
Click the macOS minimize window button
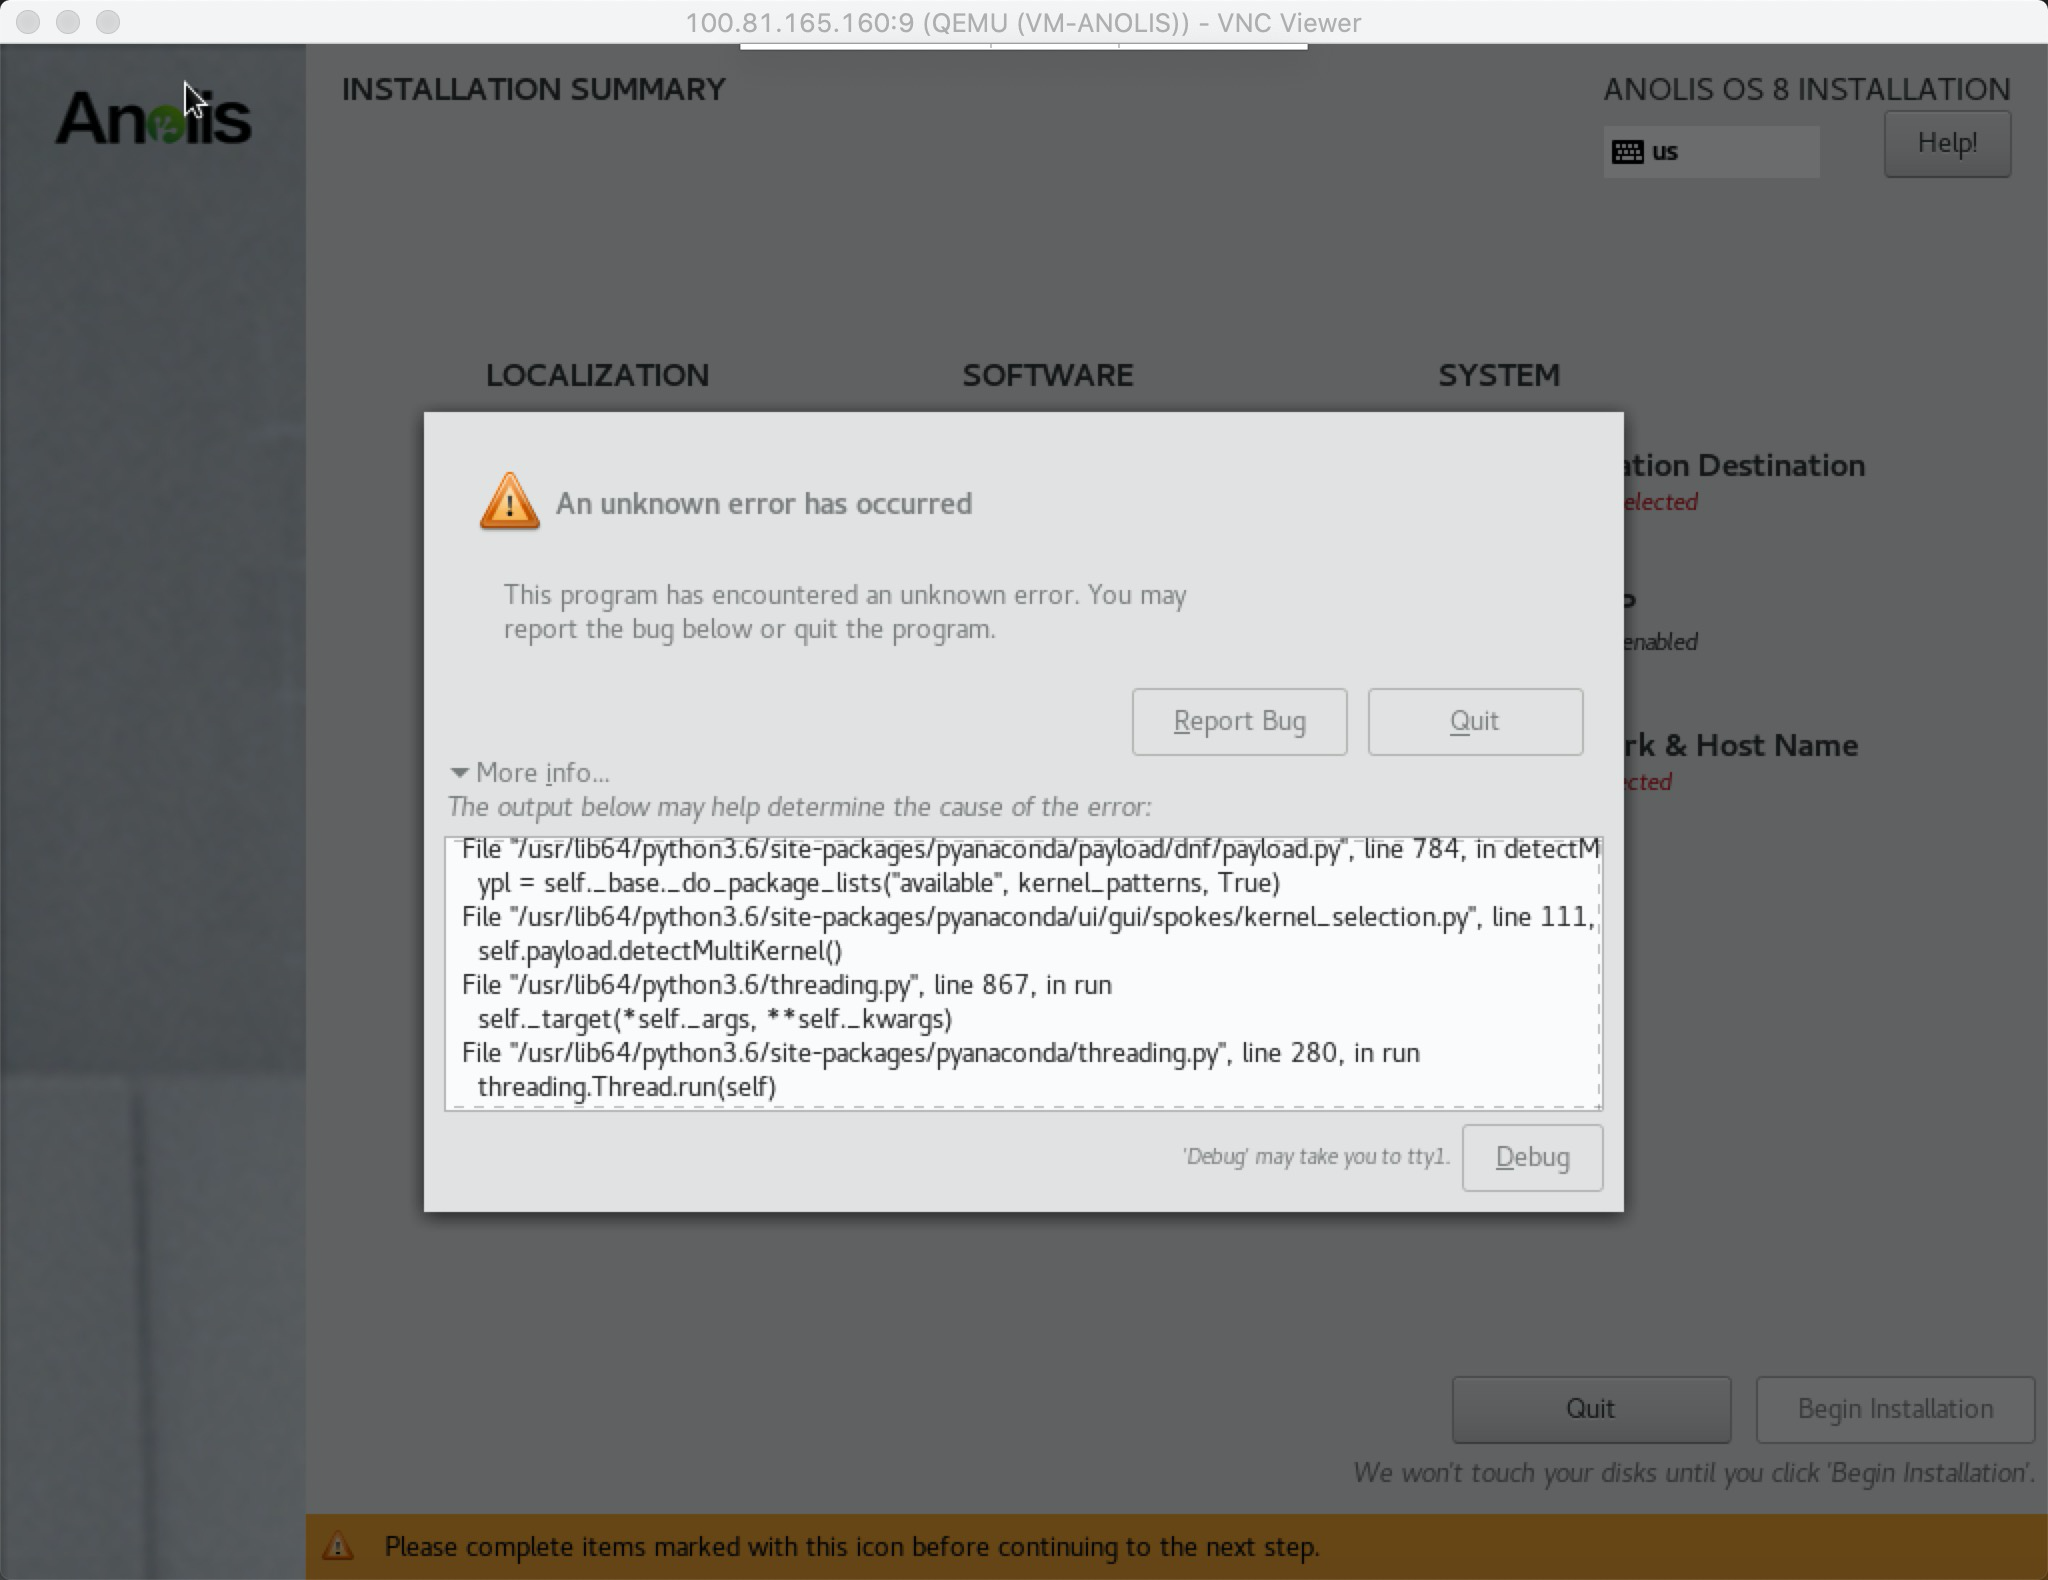click(x=68, y=22)
